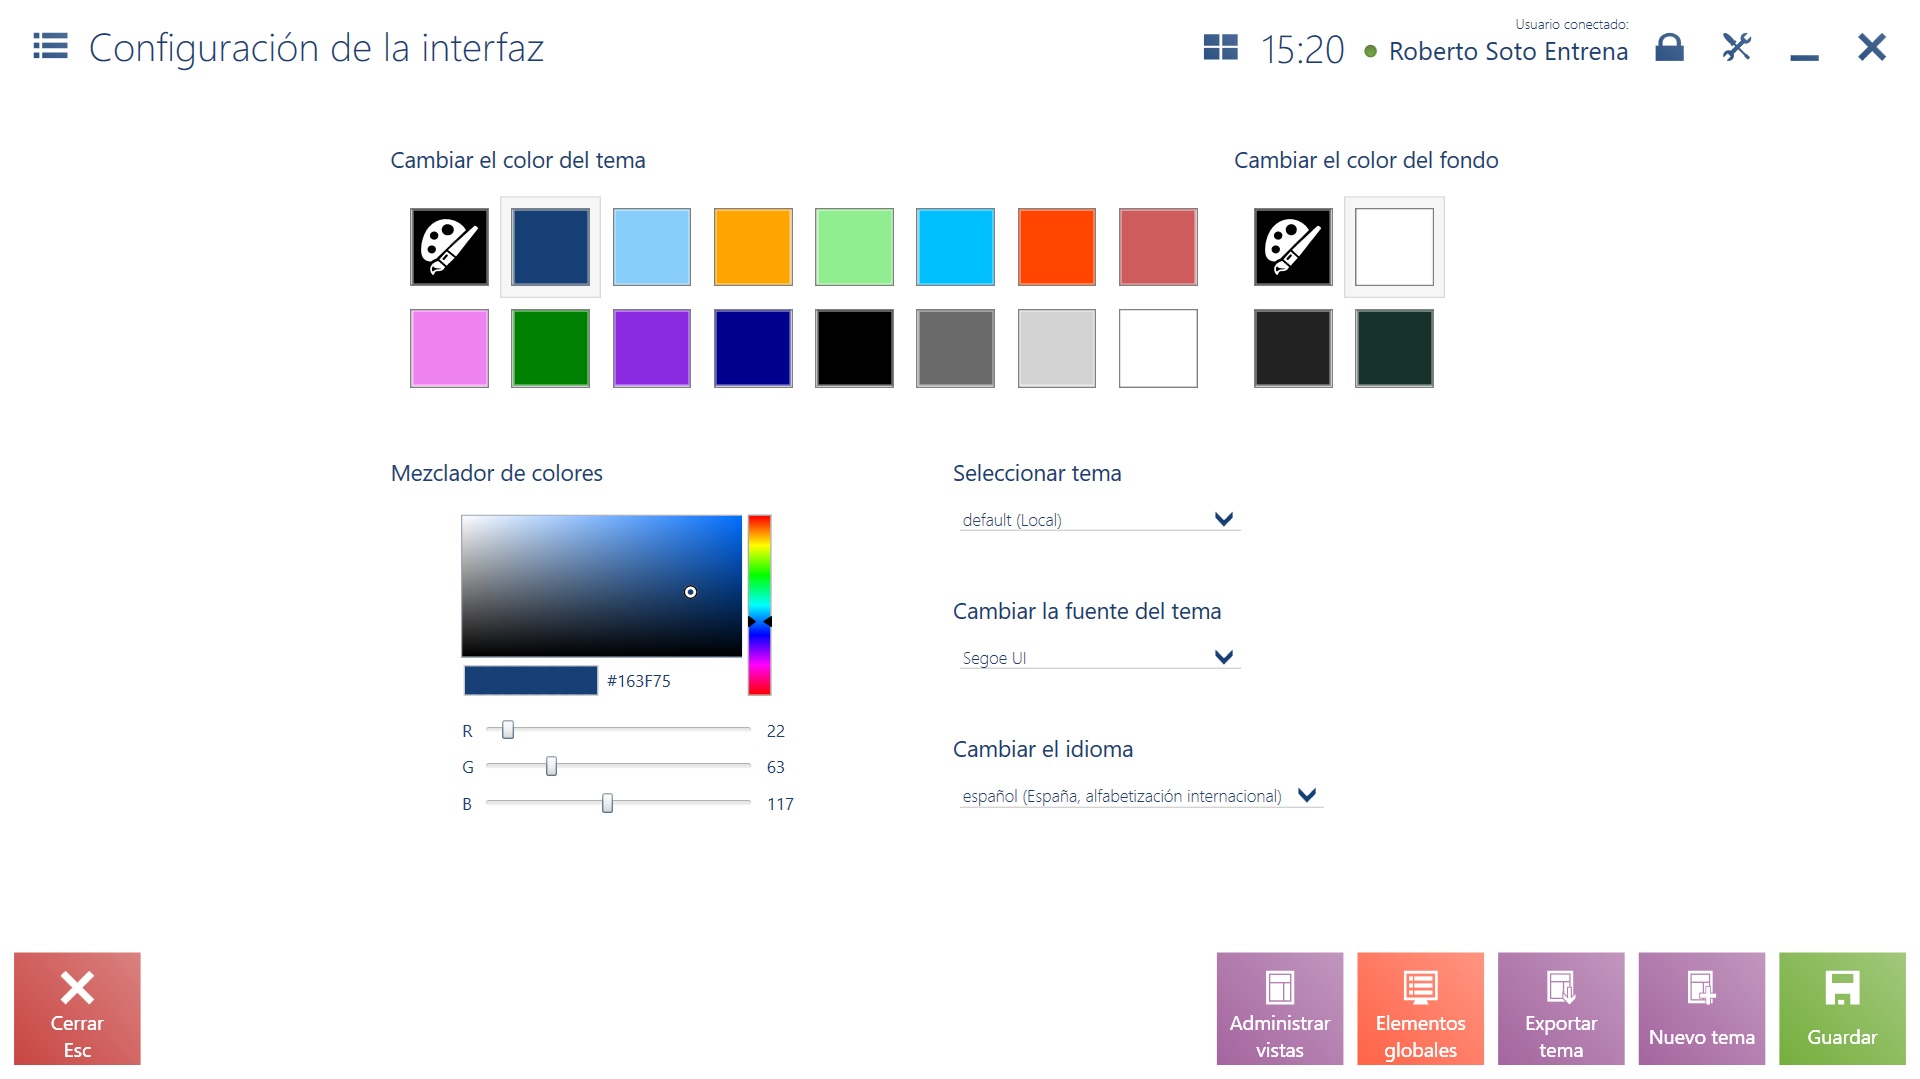This screenshot has height=1079, width=1920.
Task: Select the salmon red theme color
Action: pyautogui.click(x=1158, y=247)
